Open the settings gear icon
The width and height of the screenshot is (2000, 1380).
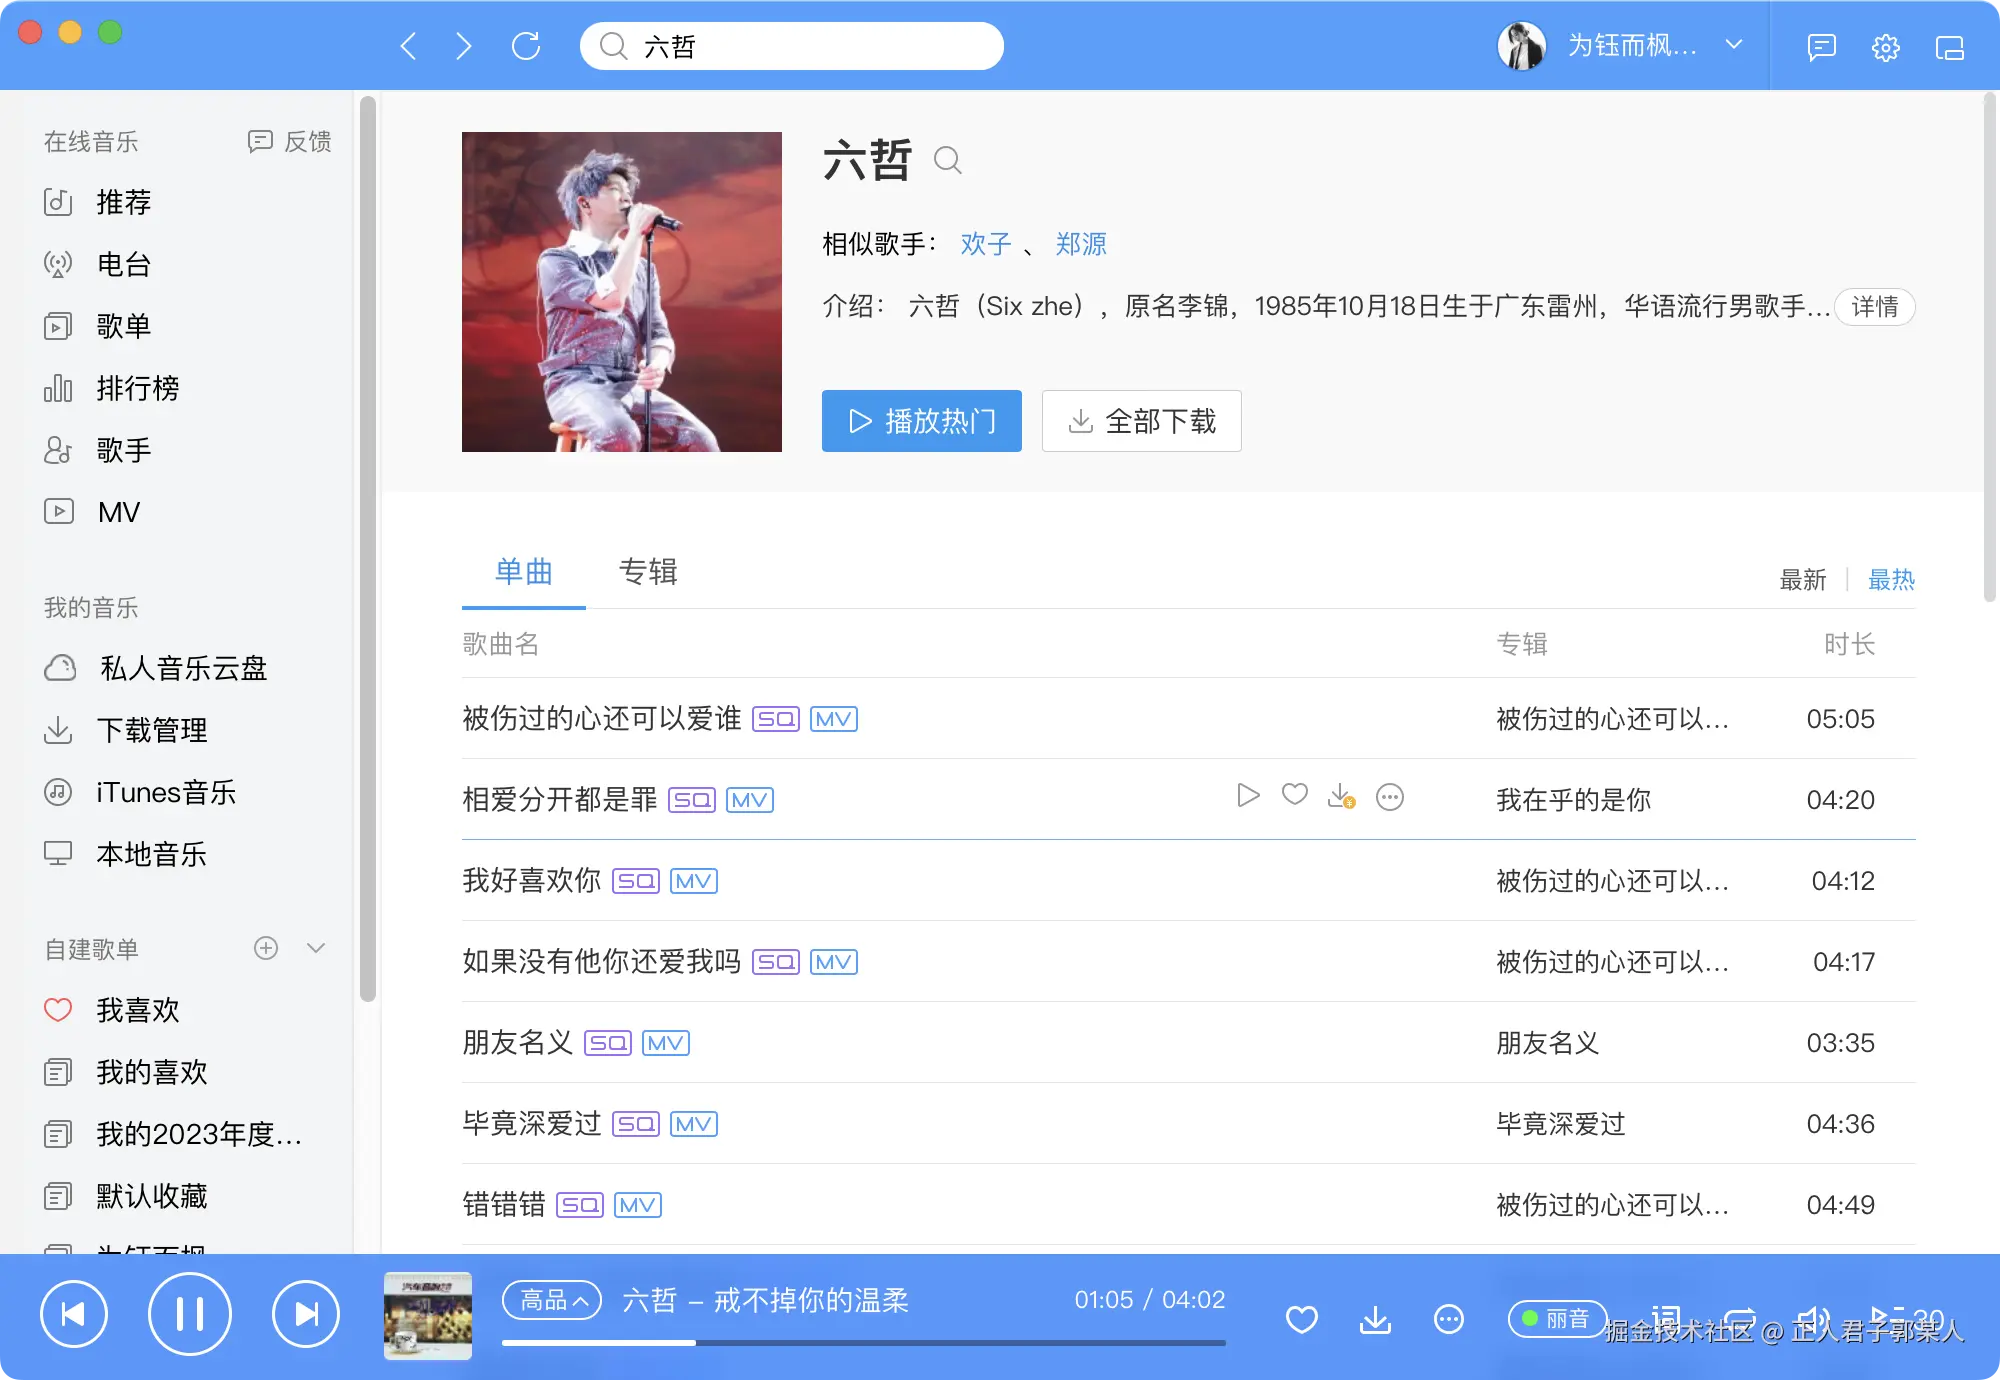click(x=1886, y=46)
